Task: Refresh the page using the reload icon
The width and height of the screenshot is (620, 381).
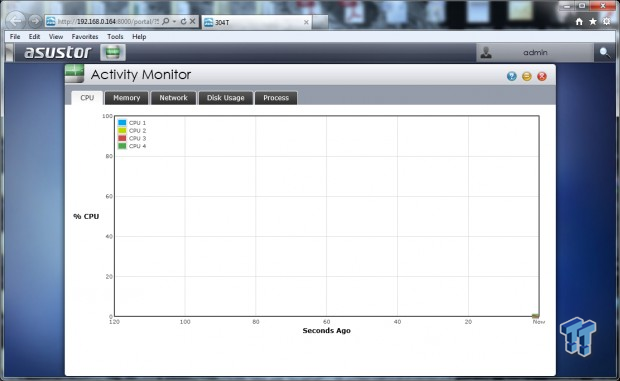Action: (x=183, y=21)
